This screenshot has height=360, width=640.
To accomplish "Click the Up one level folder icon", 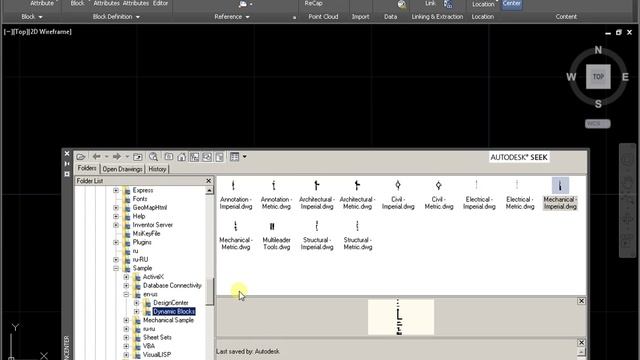I will [138, 157].
